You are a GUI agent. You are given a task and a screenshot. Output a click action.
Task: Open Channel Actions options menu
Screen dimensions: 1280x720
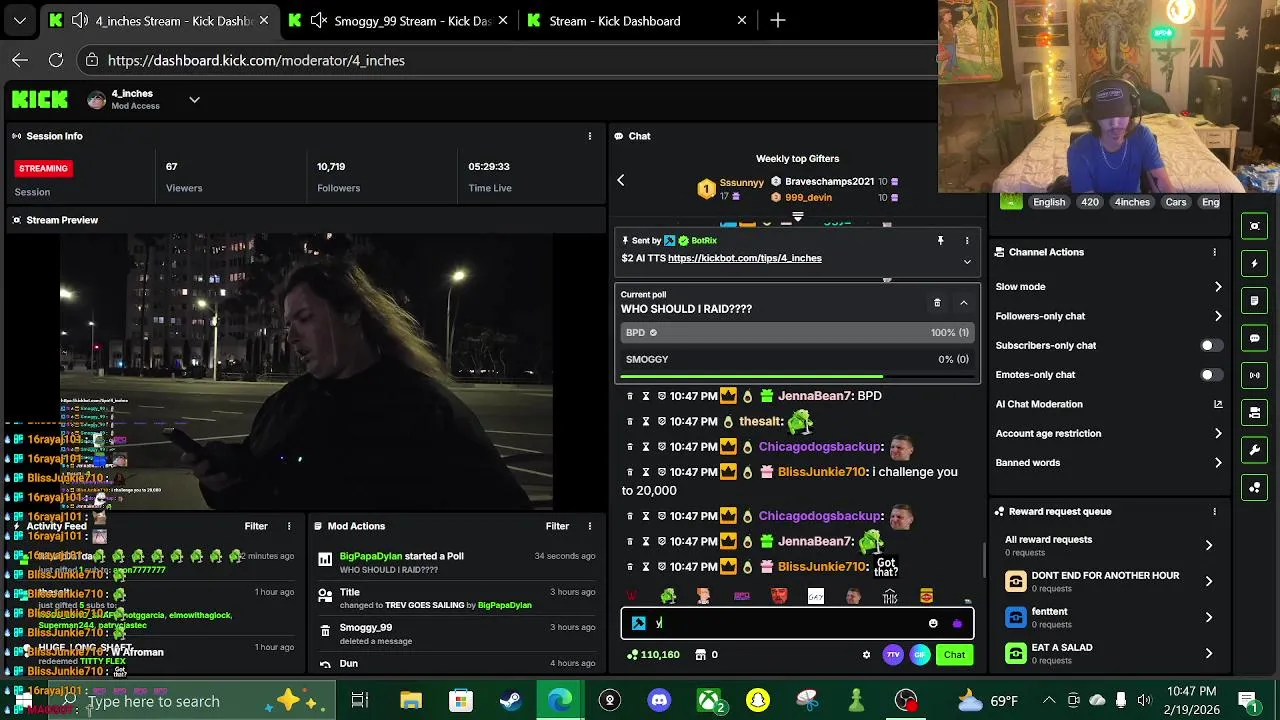point(1215,252)
